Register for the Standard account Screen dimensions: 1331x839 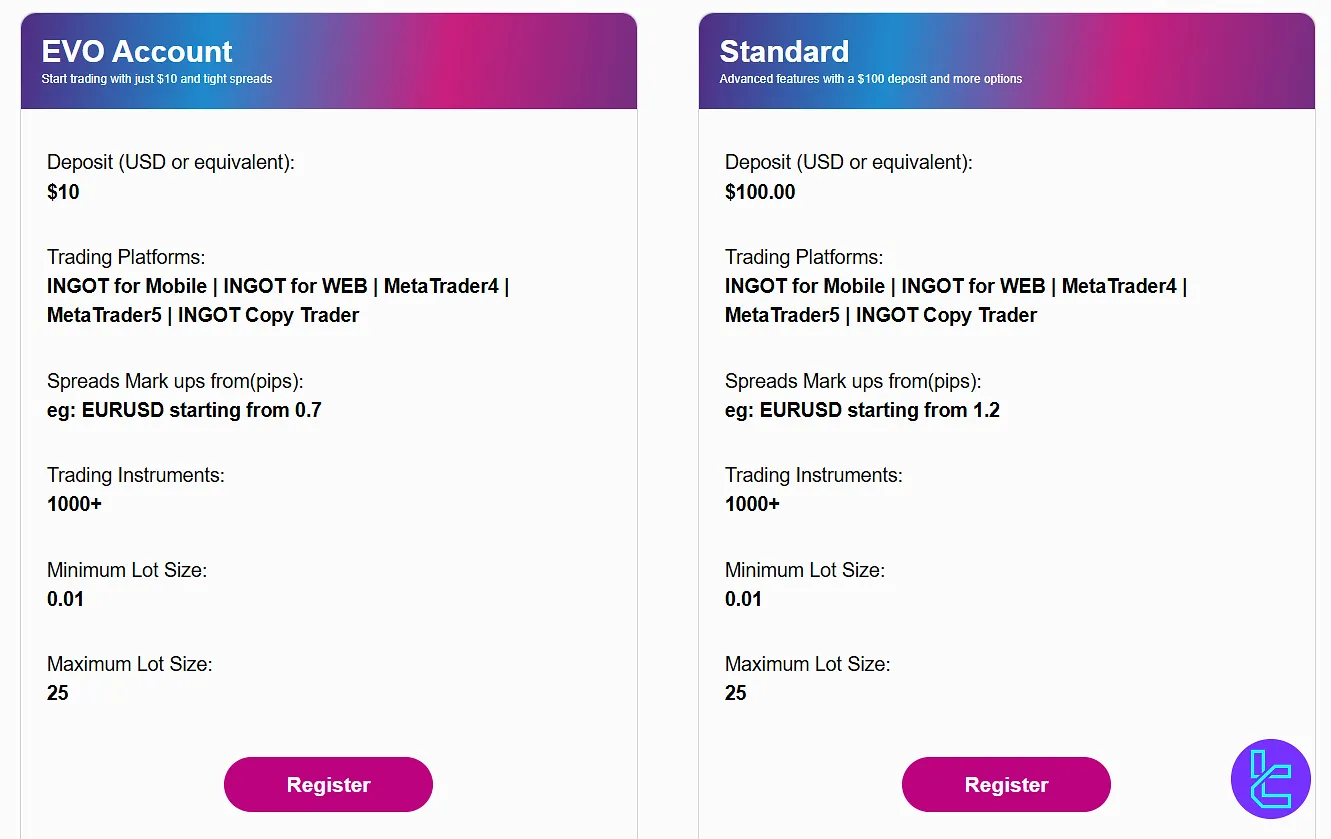click(x=1006, y=785)
